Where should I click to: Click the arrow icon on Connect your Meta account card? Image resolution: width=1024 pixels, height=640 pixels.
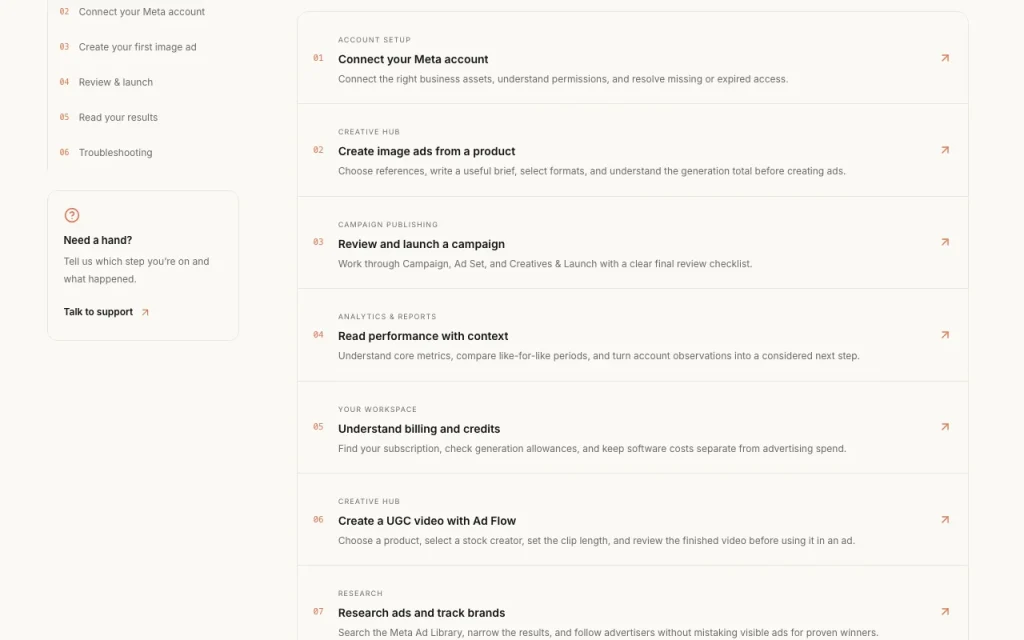945,58
